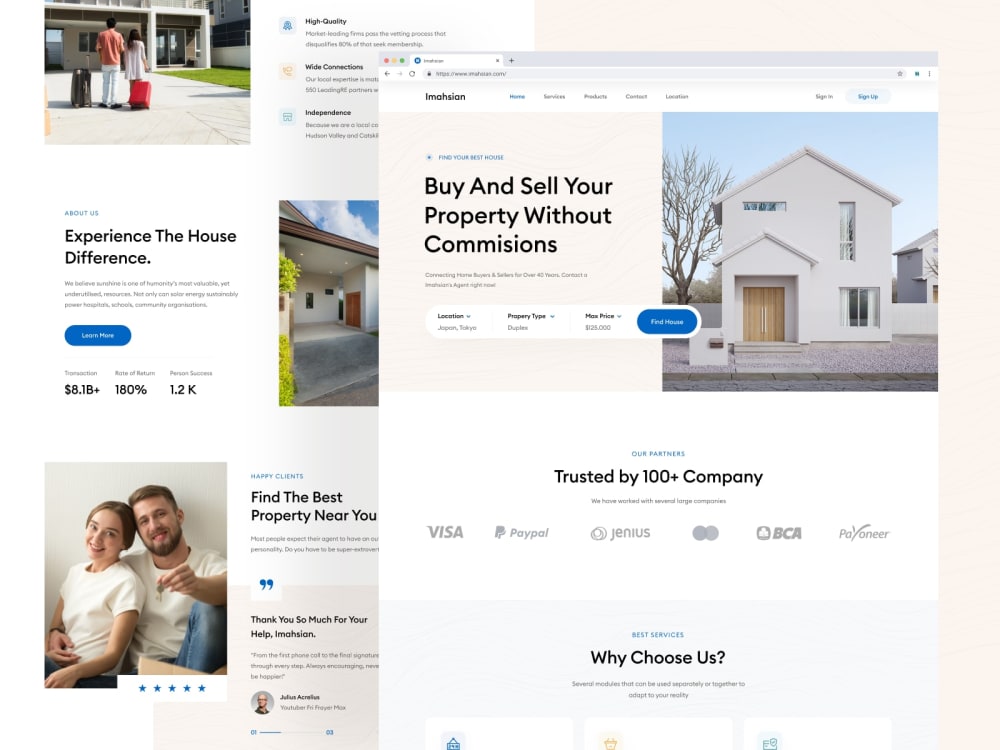Close the Imahsian browser tab

tap(497, 61)
